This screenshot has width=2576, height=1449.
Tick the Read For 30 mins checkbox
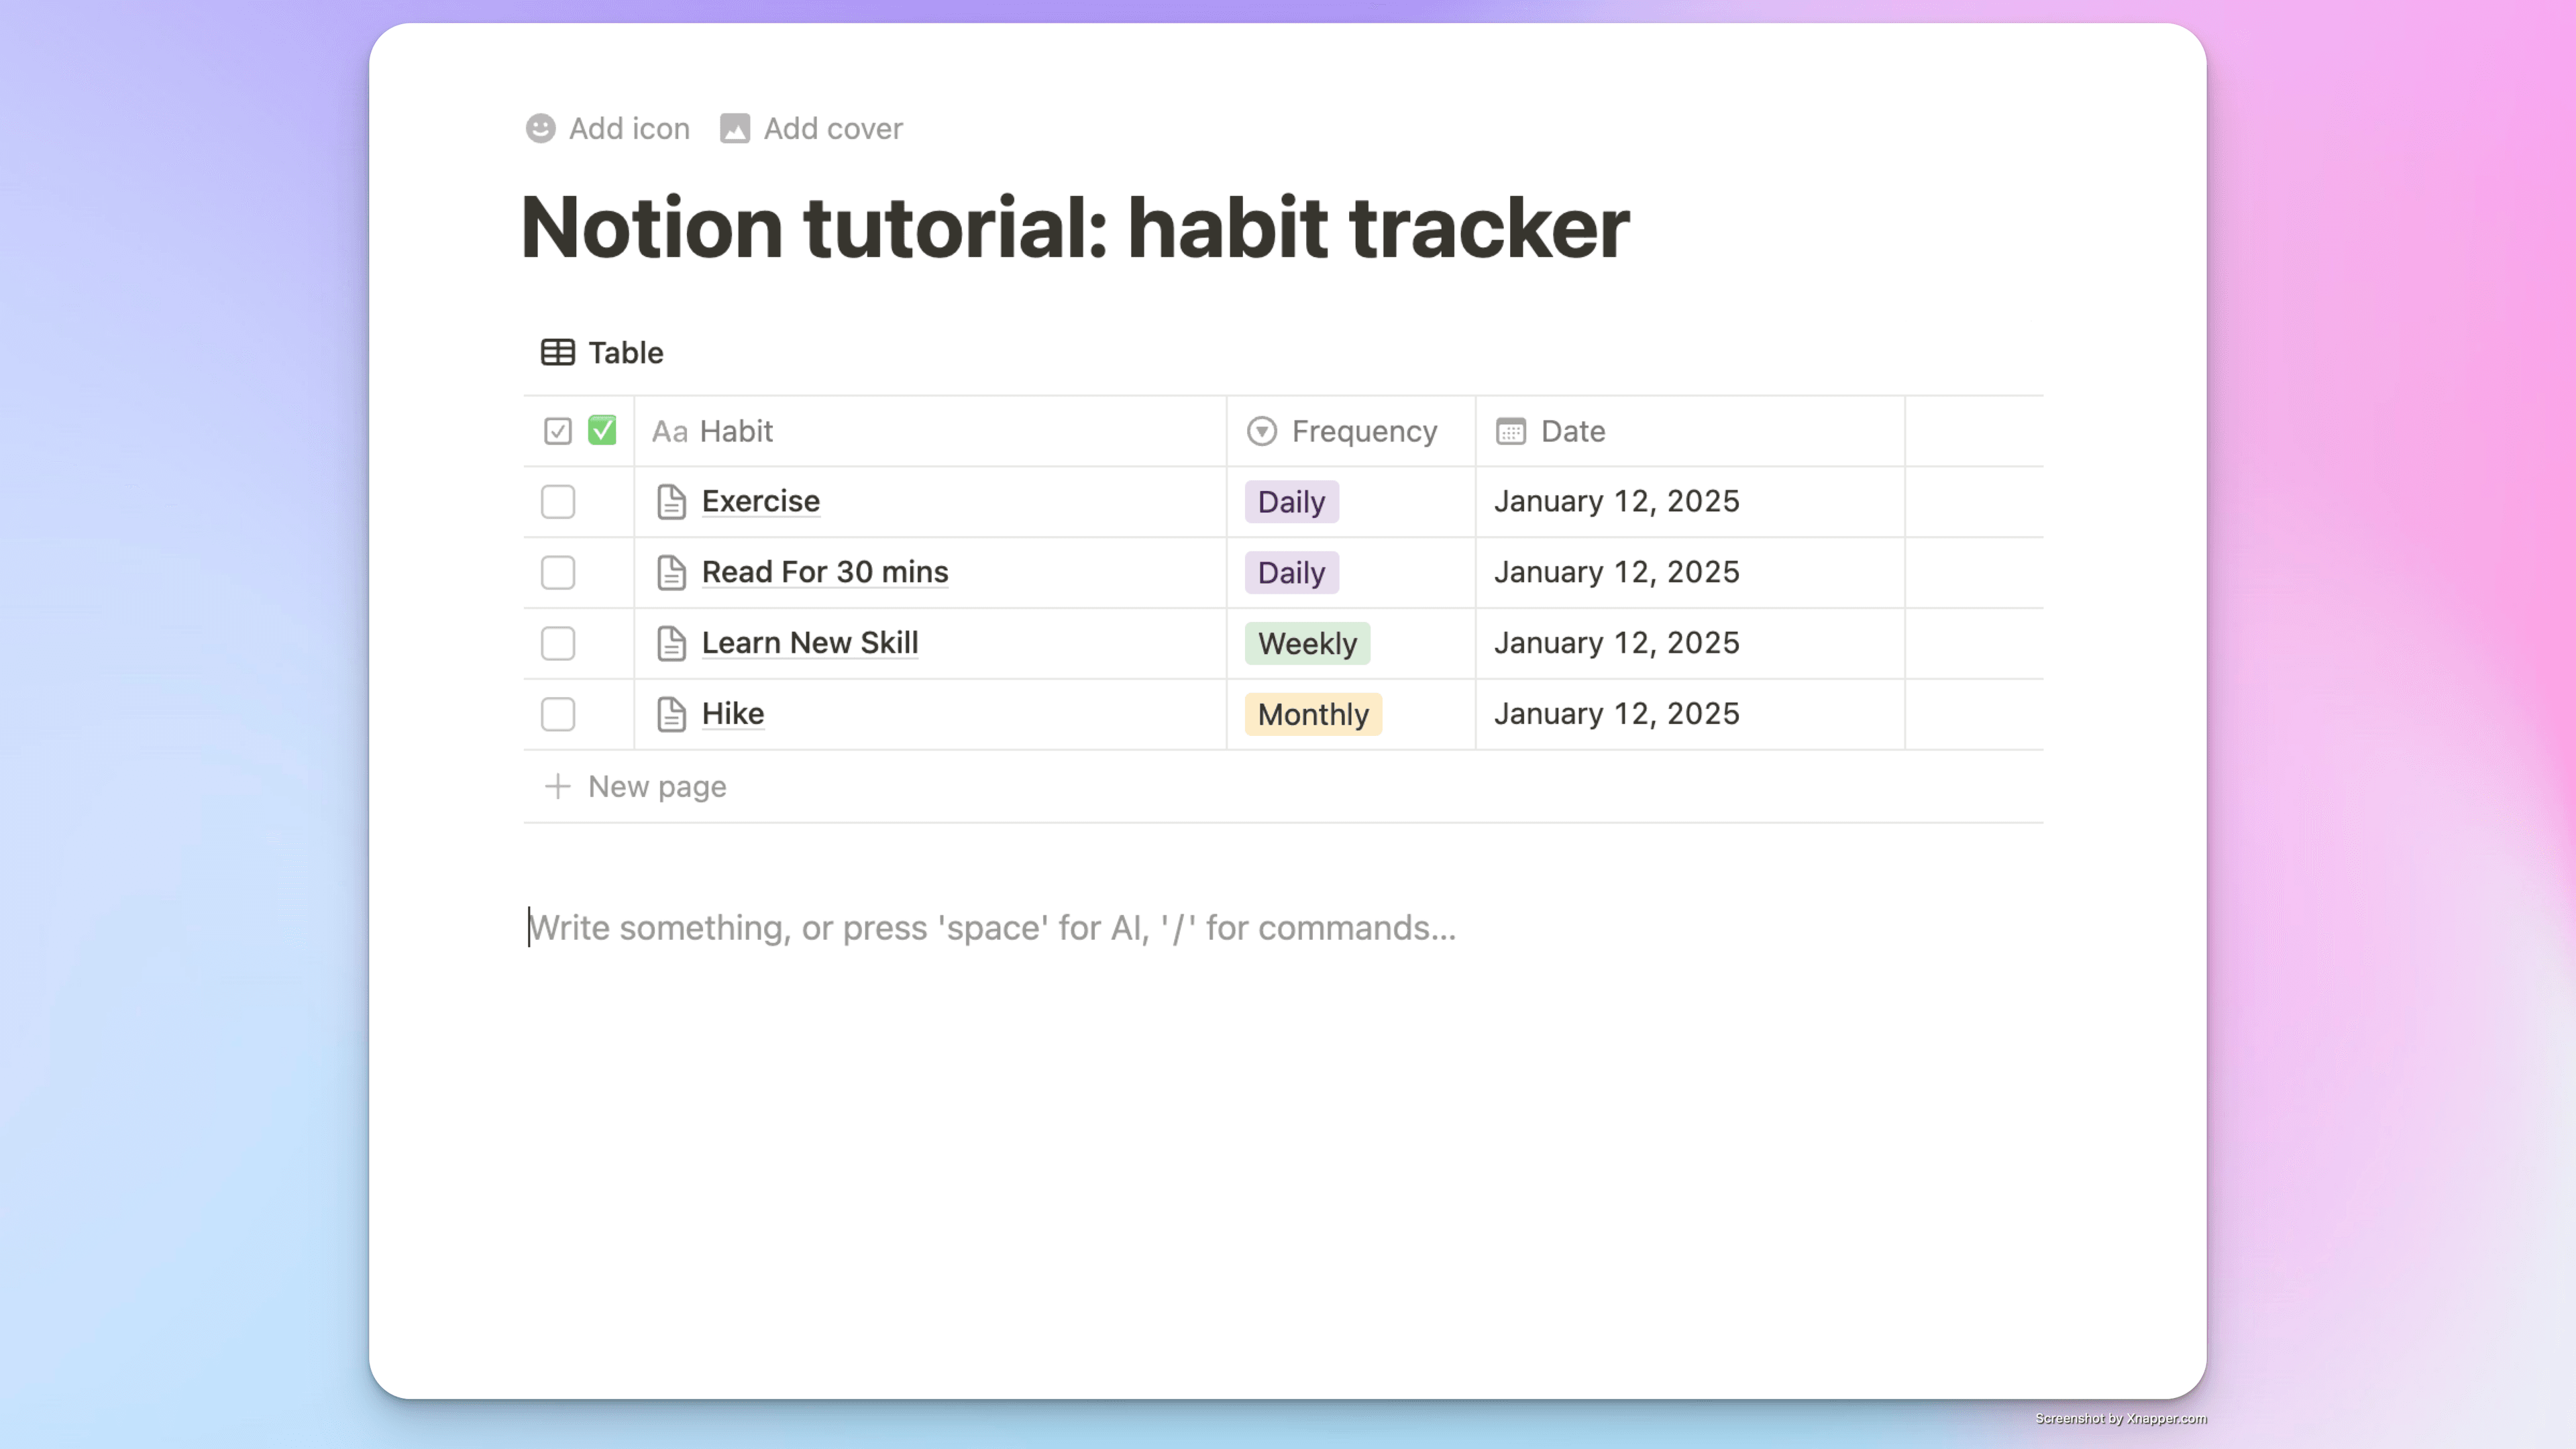[x=558, y=572]
